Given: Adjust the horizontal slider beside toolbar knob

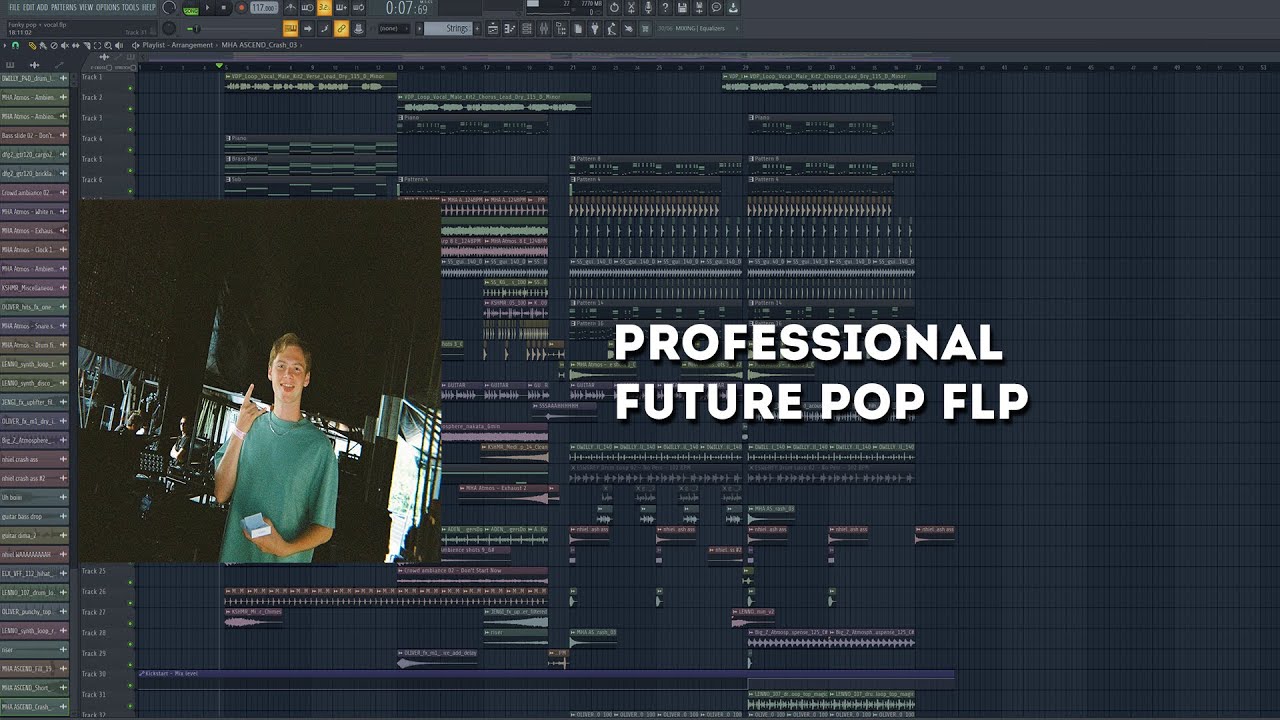Looking at the screenshot, I should 232,28.
